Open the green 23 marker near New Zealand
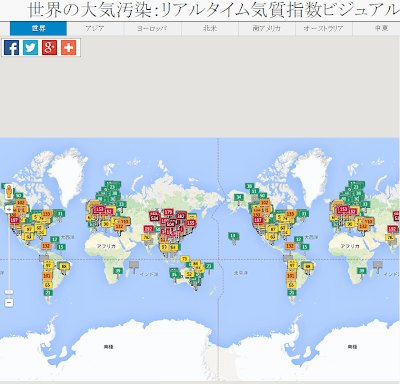The image size is (400, 384). [209, 266]
